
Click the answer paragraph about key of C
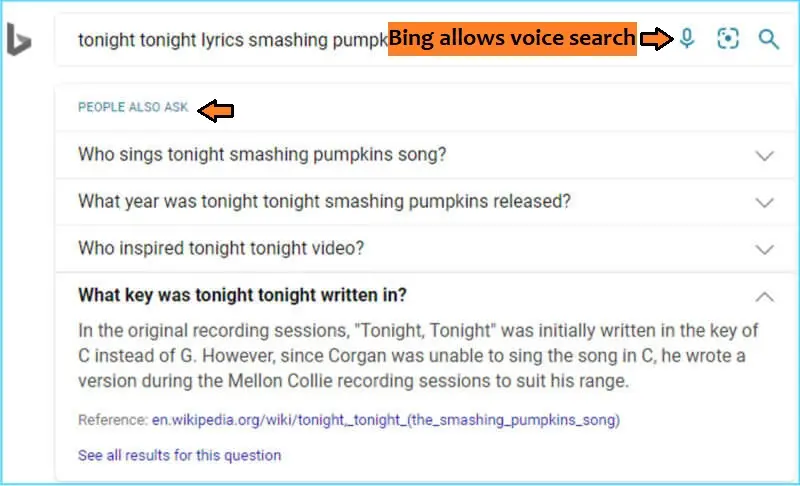418,355
